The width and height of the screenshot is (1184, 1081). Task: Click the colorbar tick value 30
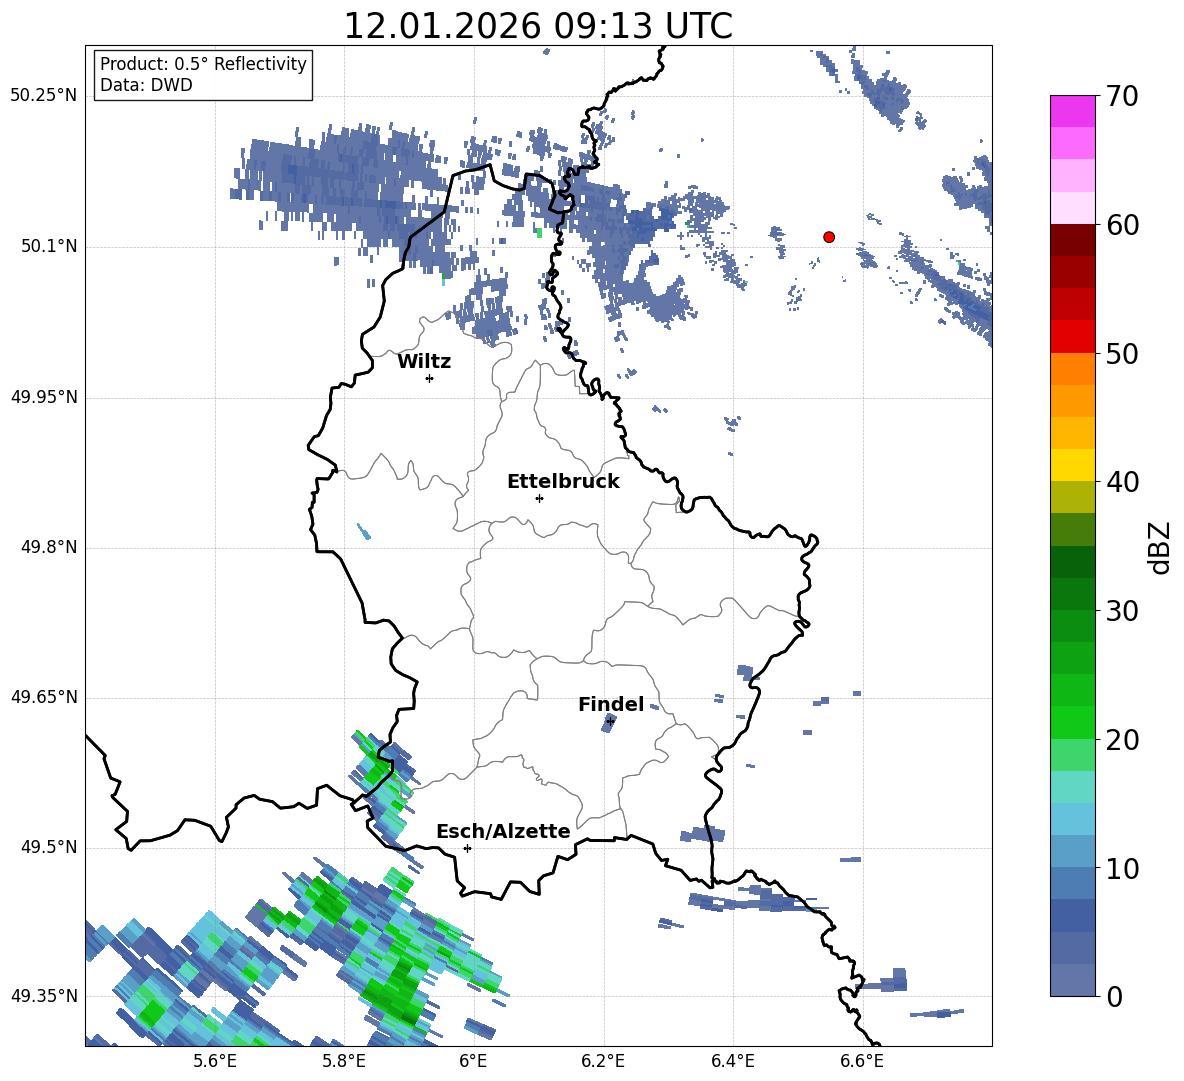tap(1122, 611)
